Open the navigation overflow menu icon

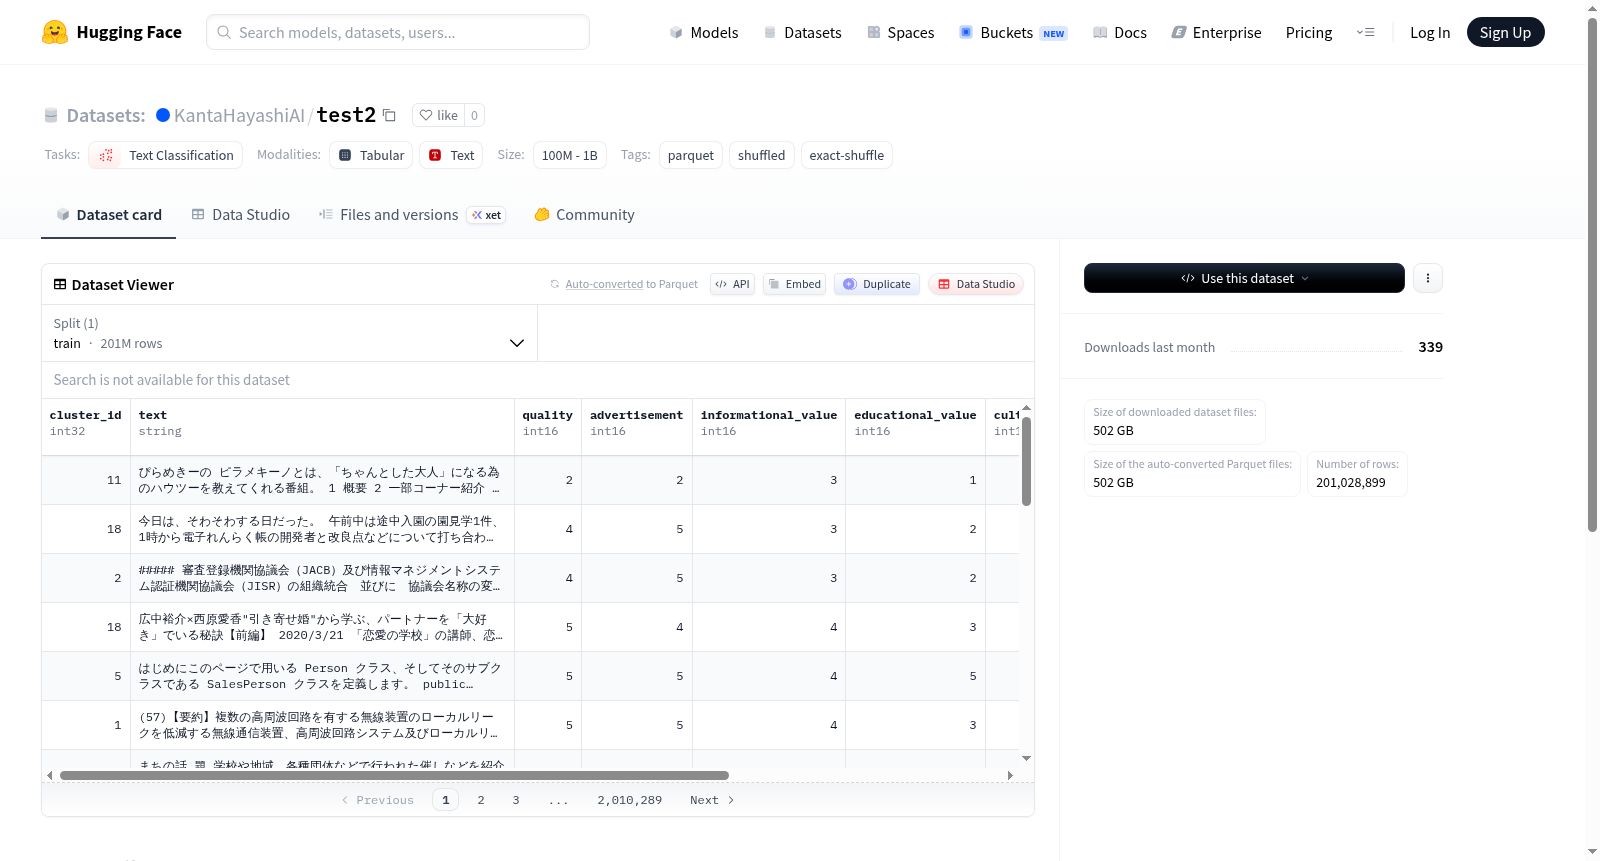1365,32
